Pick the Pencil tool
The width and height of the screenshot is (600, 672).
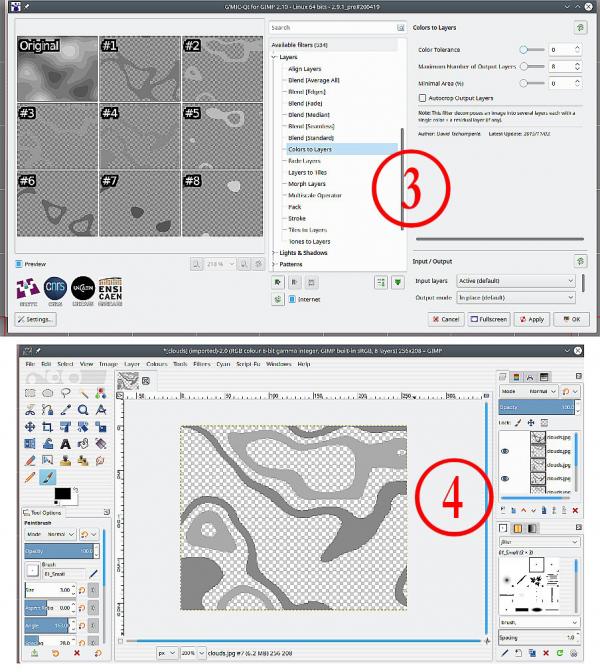(30, 477)
